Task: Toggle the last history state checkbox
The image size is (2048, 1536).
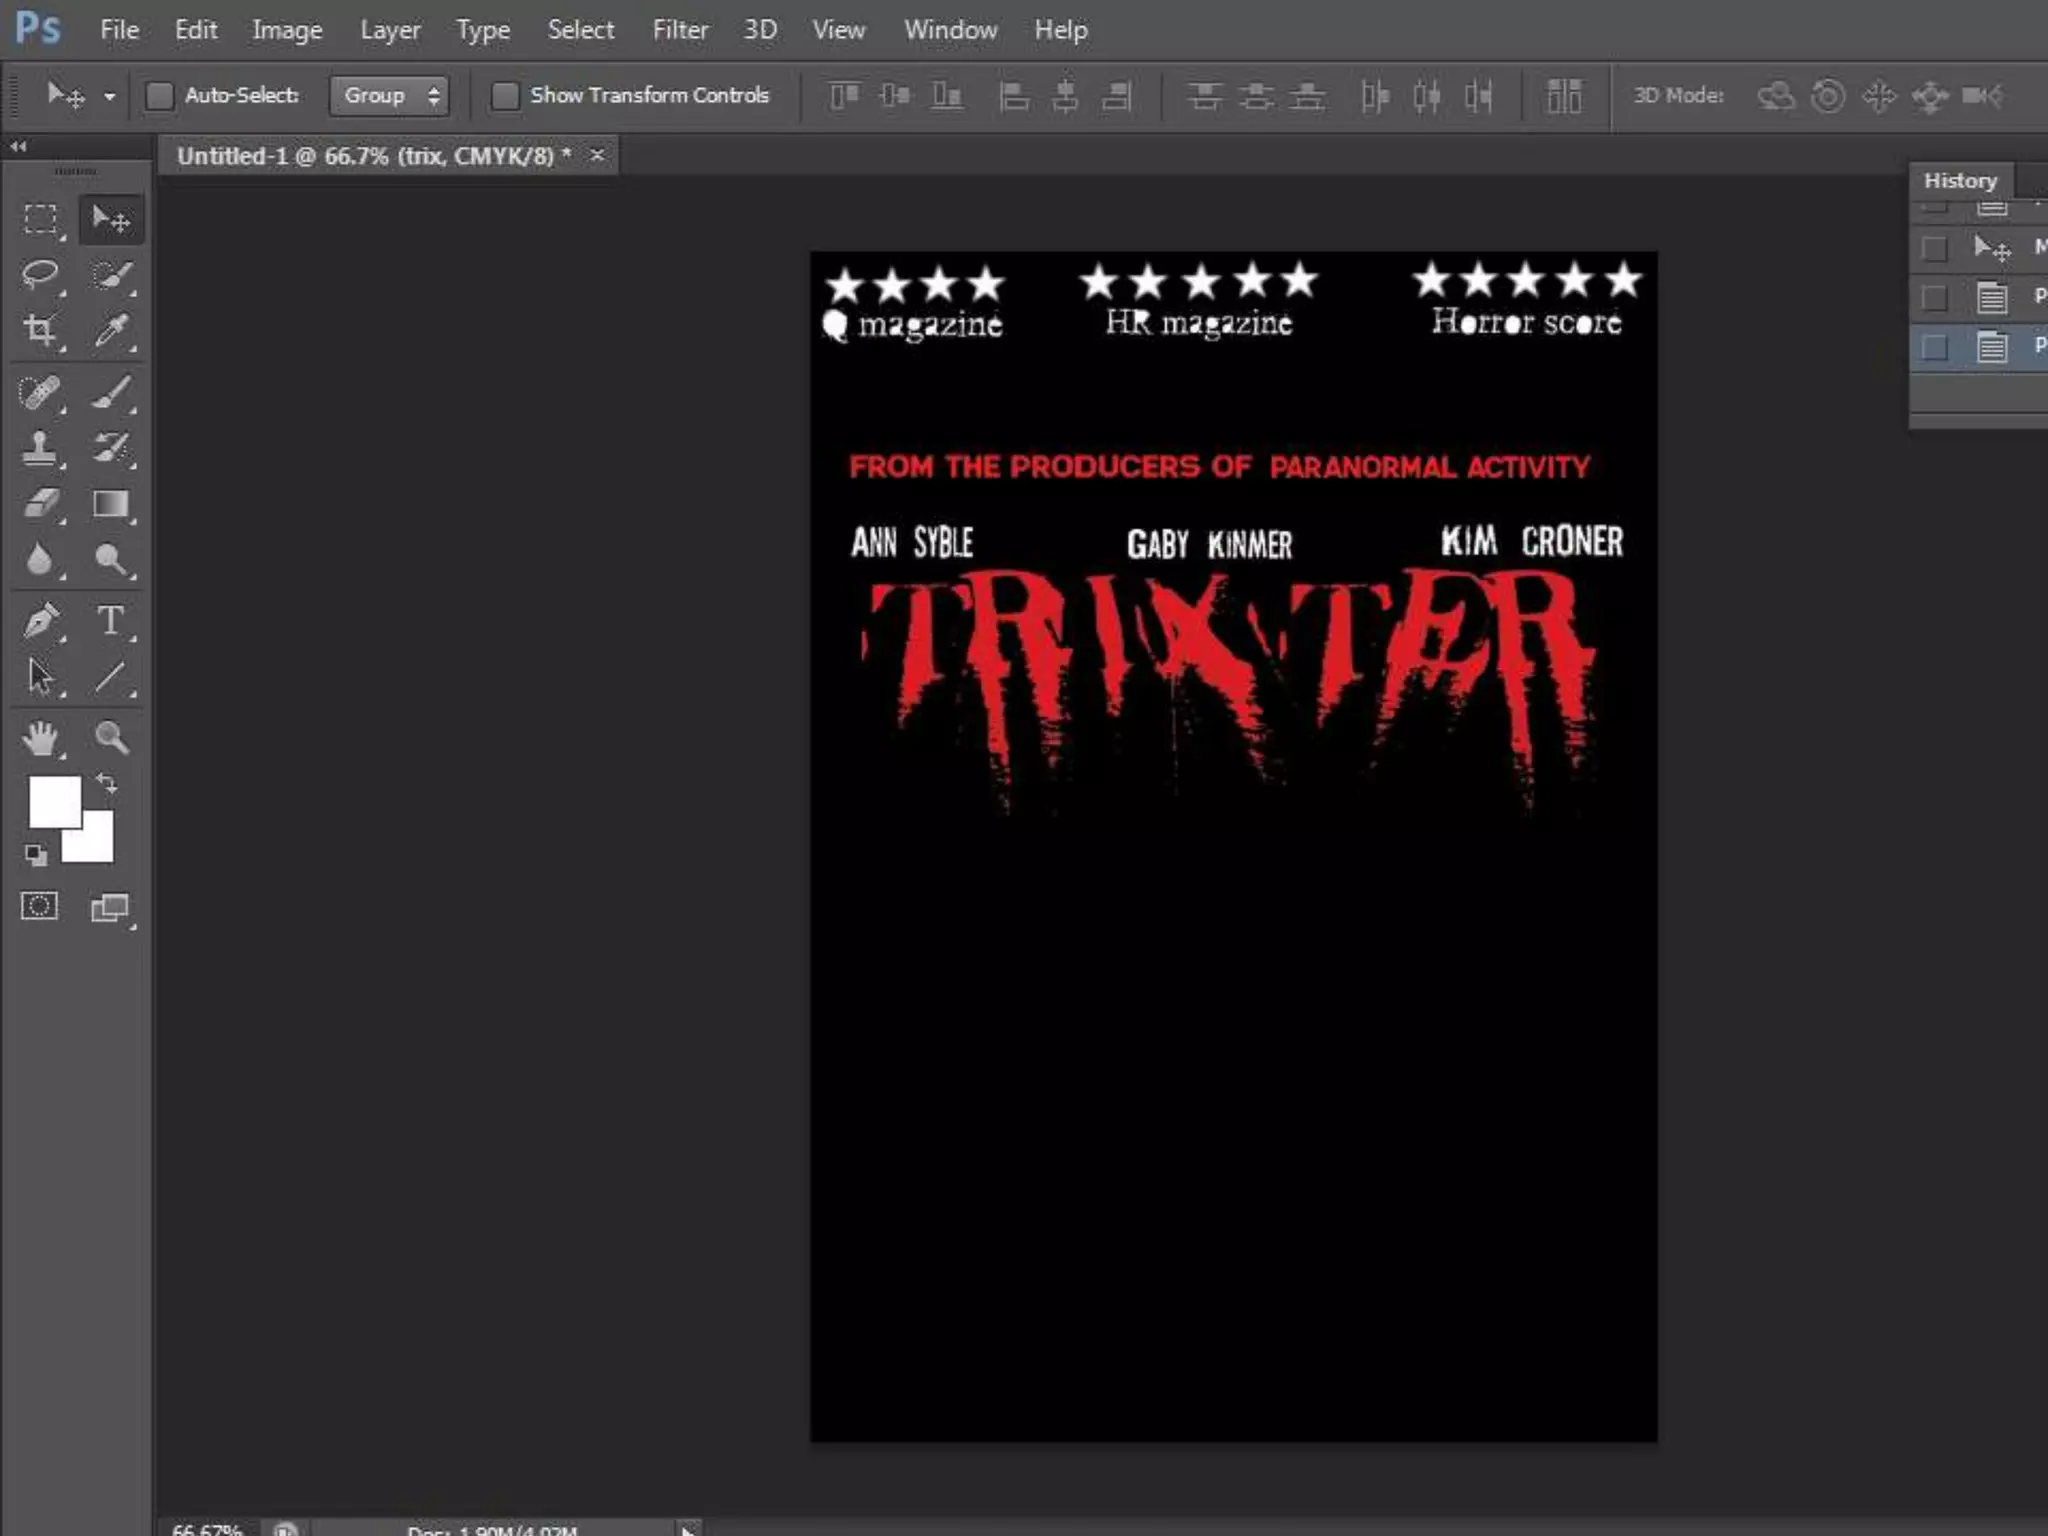Action: (1935, 347)
